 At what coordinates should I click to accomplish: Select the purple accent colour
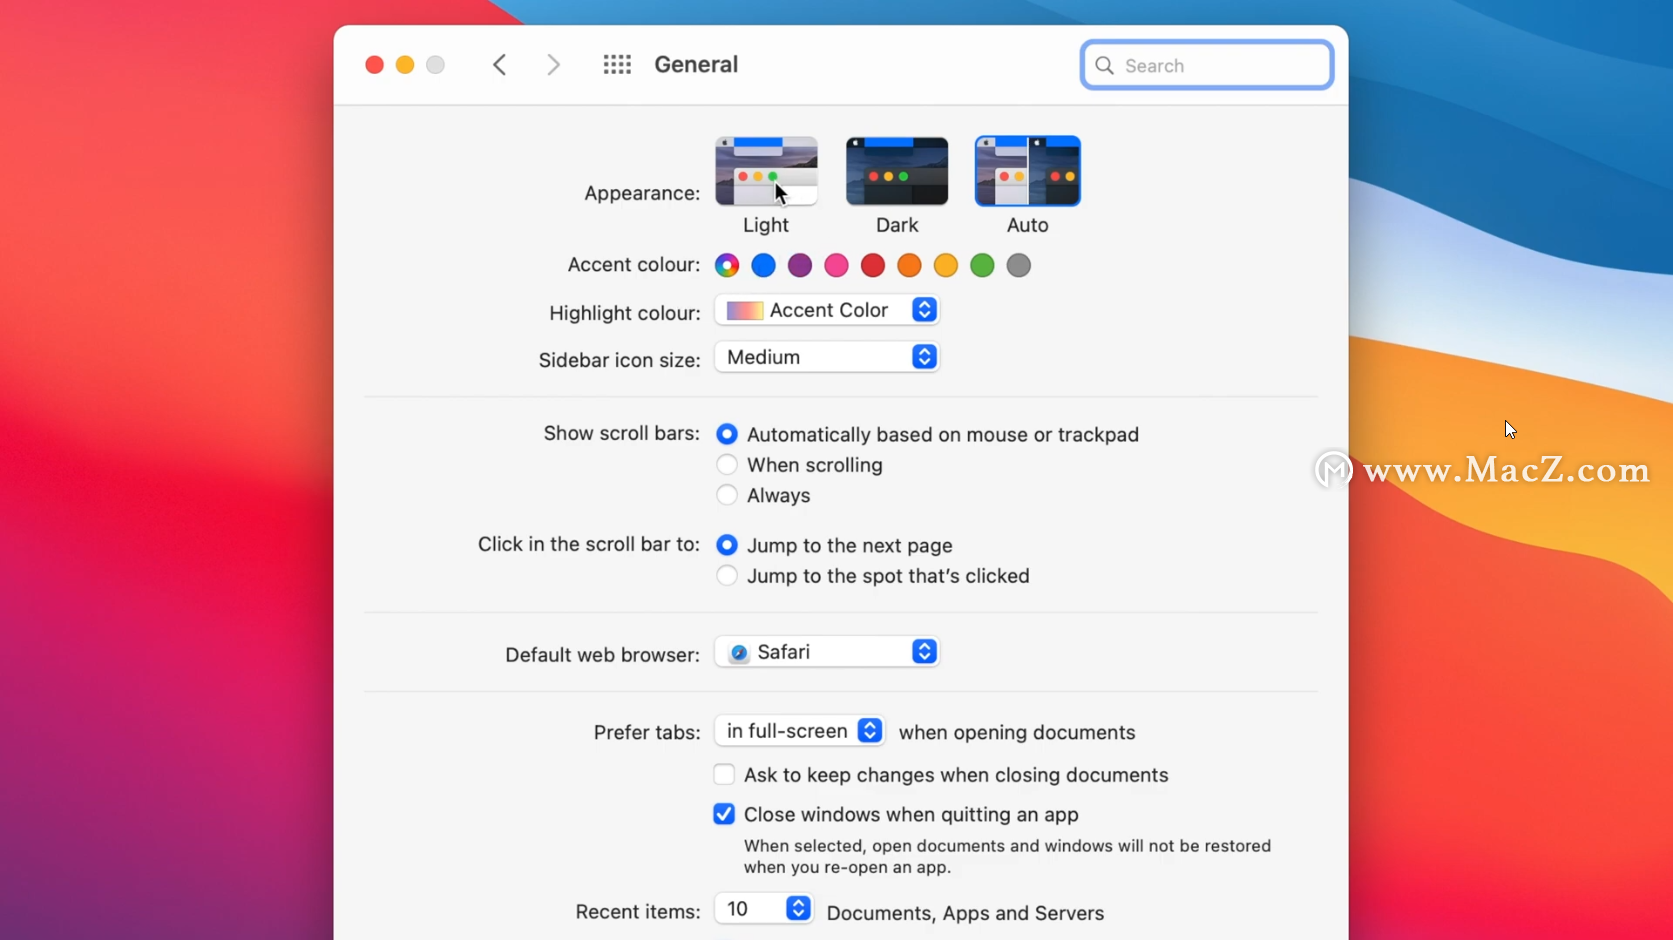point(800,265)
